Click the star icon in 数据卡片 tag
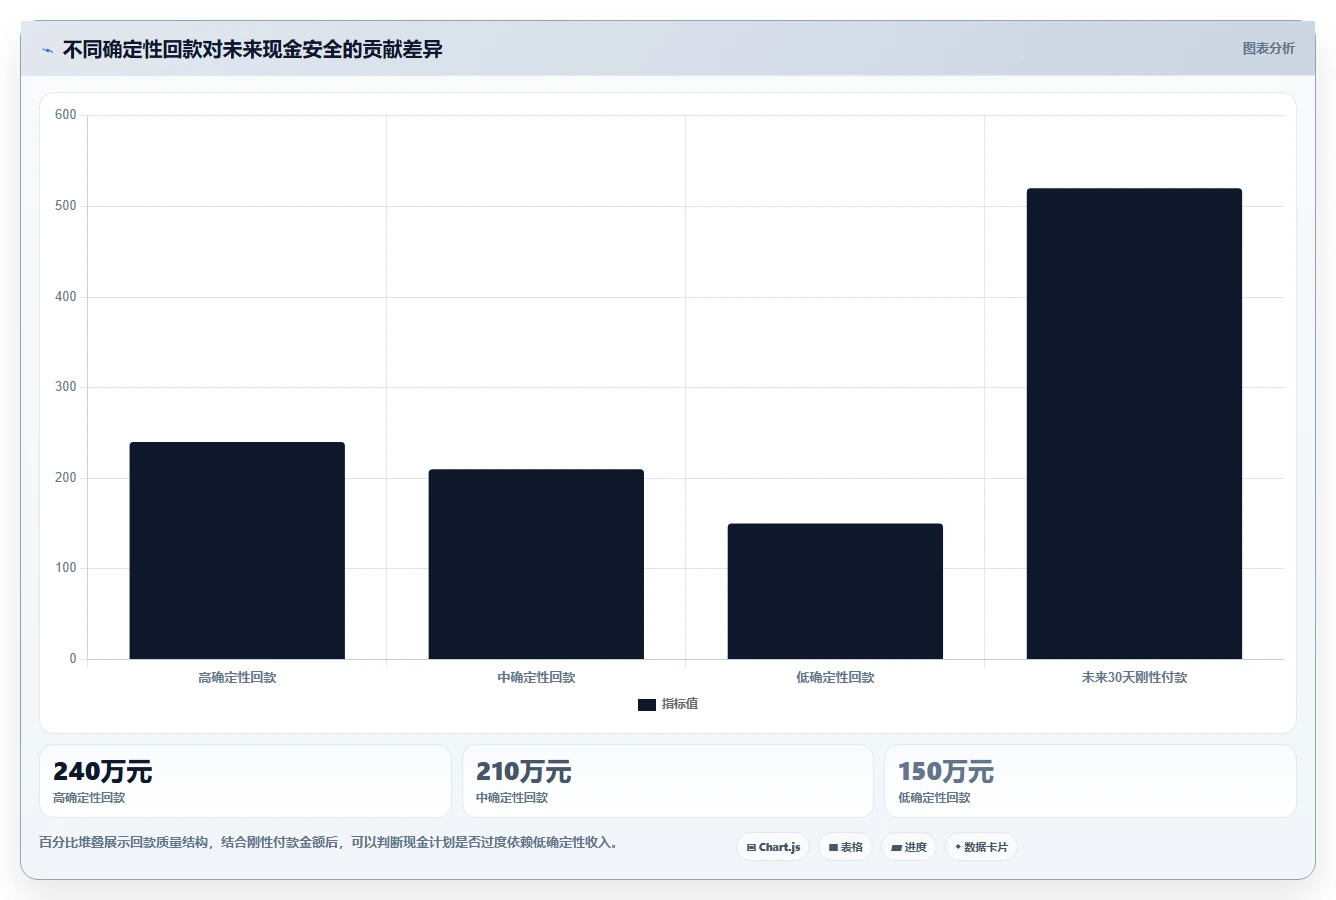The image size is (1336, 900). pos(958,847)
